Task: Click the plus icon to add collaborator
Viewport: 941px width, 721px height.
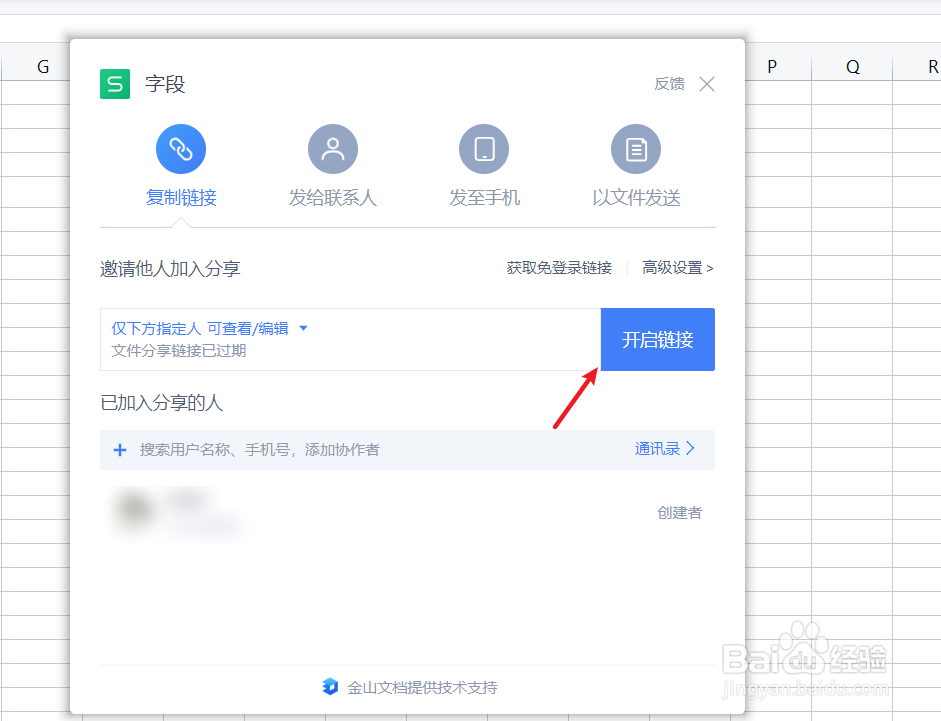Action: [120, 450]
